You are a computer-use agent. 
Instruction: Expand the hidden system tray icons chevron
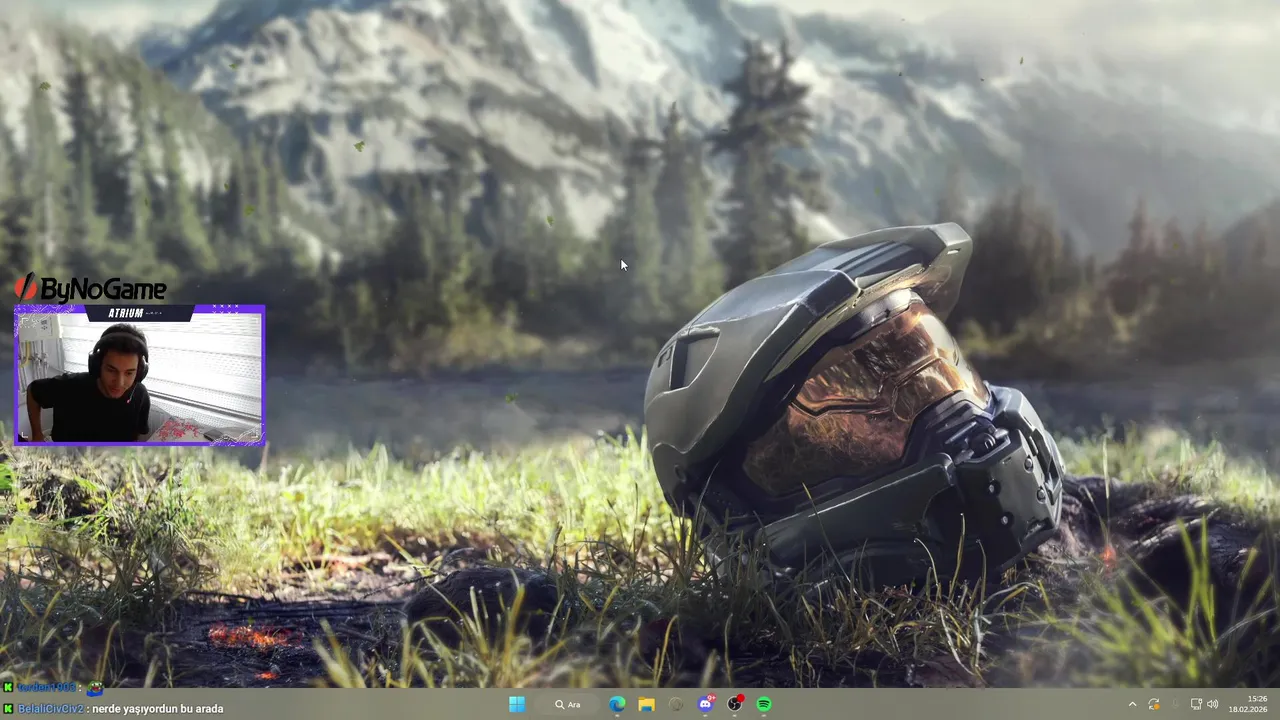(x=1133, y=704)
